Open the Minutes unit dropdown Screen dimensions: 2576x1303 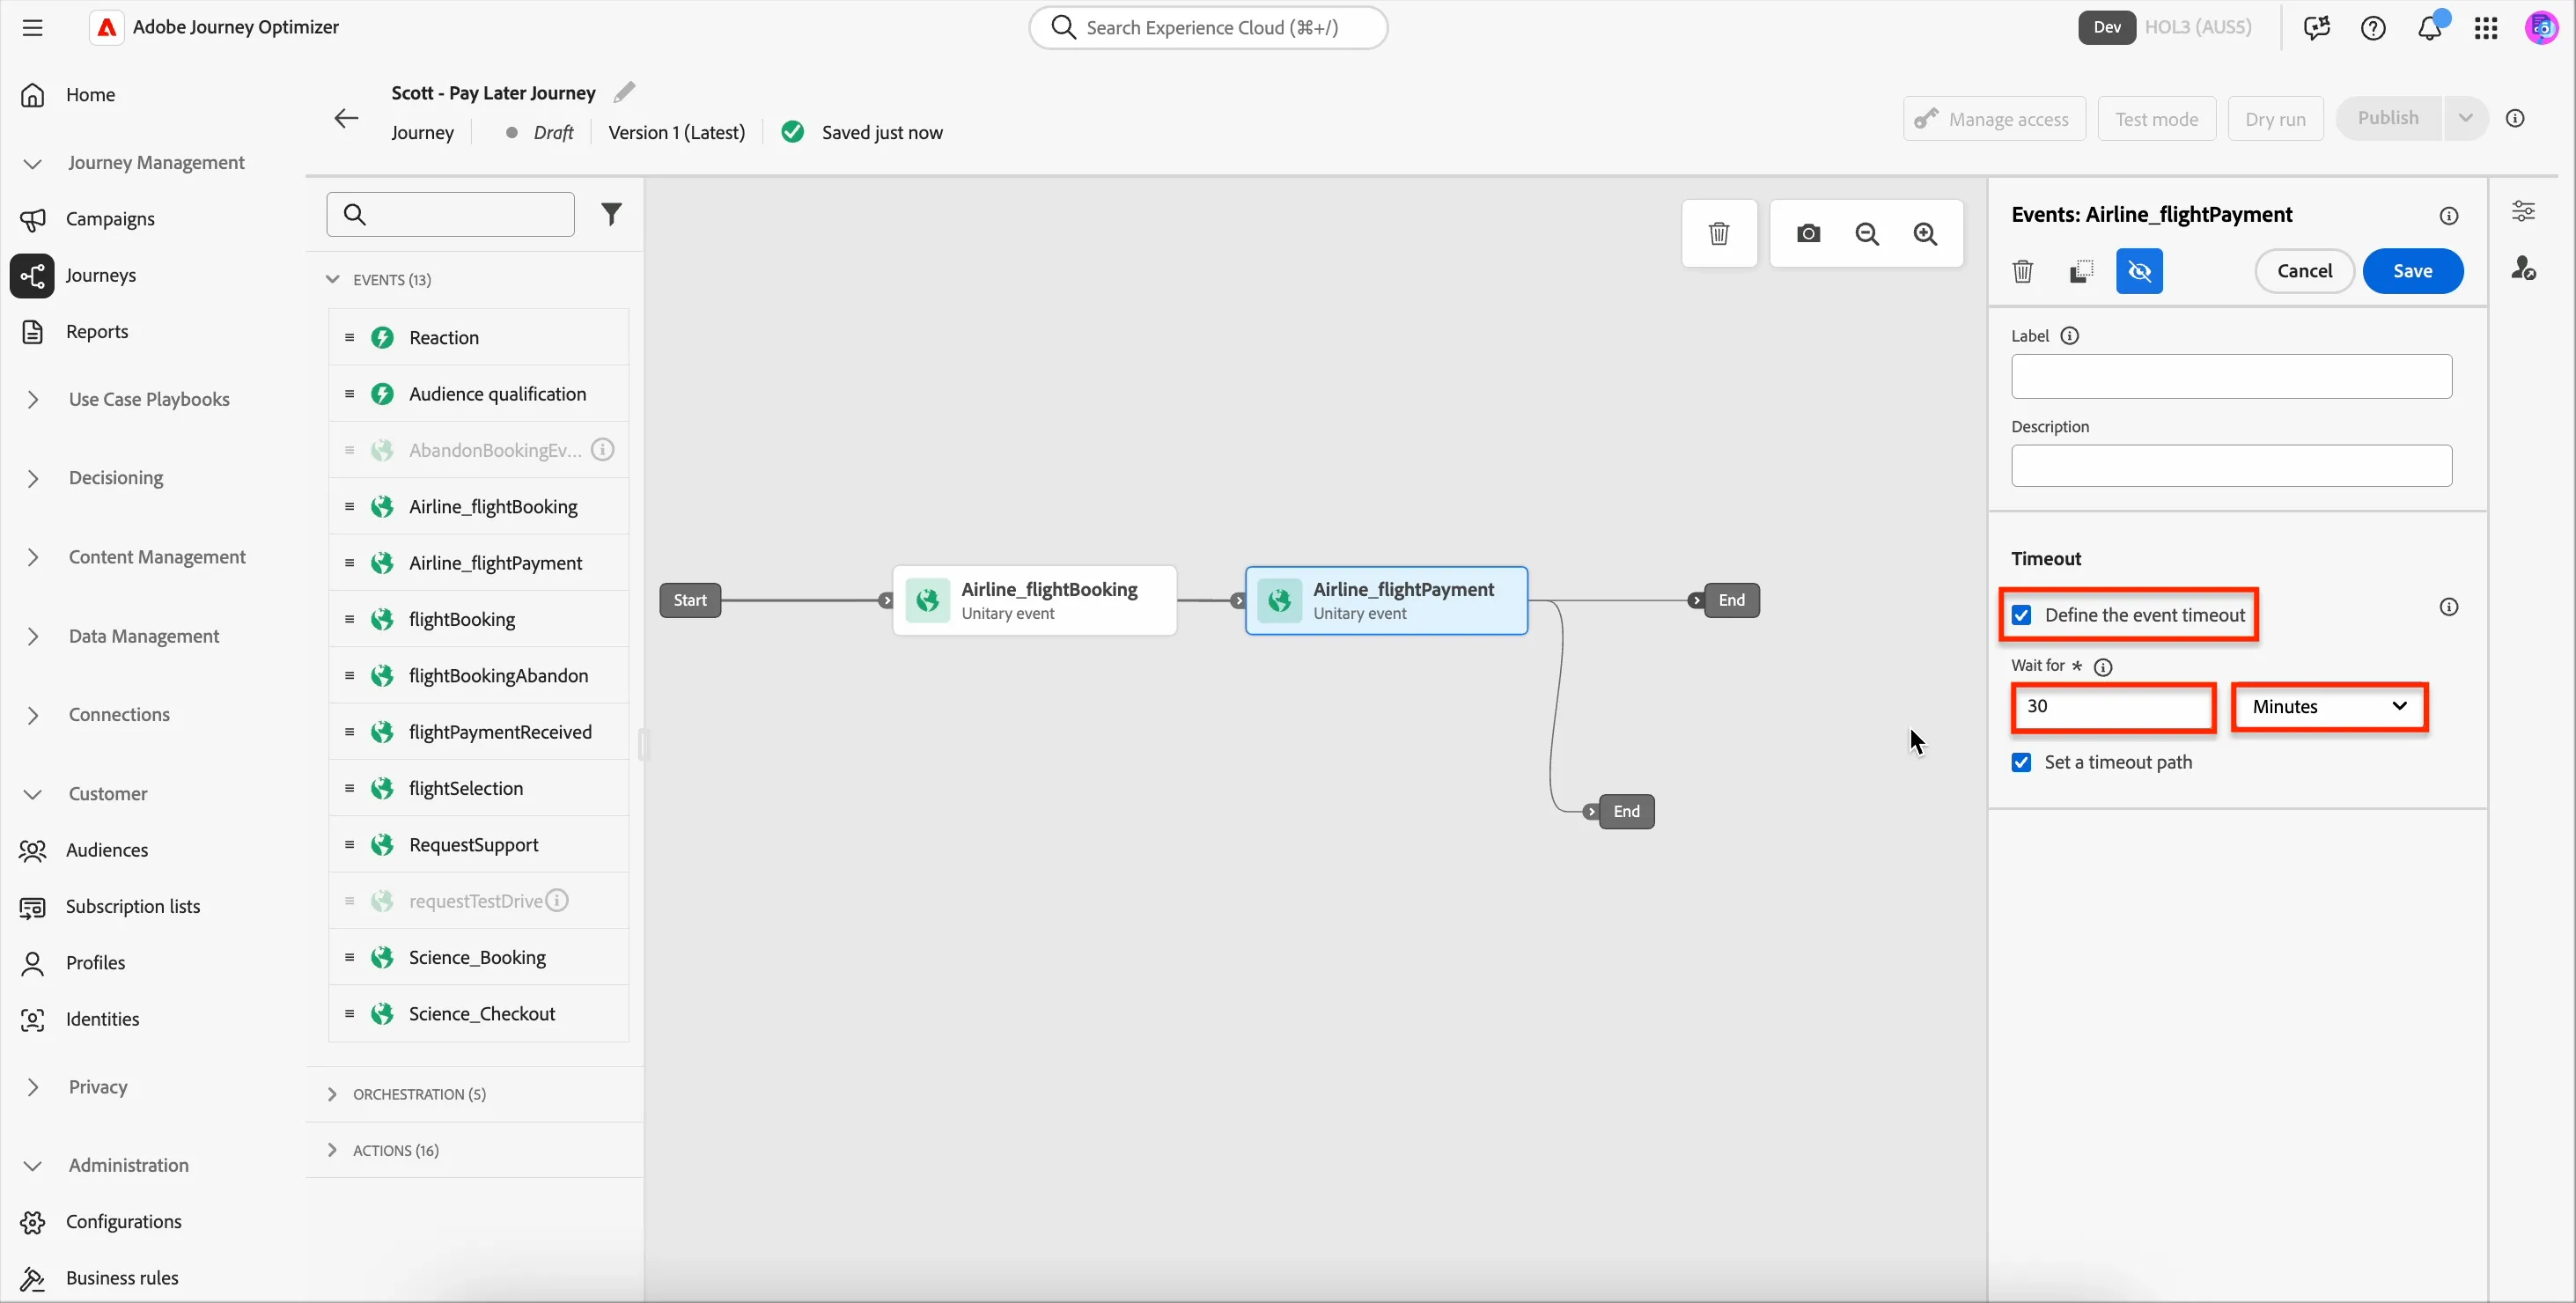pos(2329,707)
